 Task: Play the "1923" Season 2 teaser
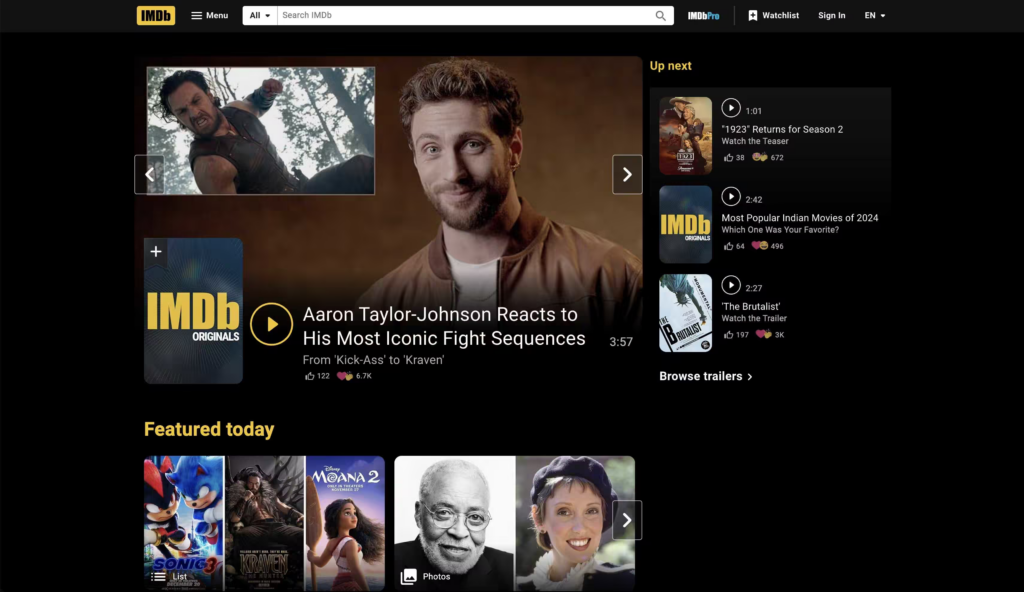click(x=731, y=108)
